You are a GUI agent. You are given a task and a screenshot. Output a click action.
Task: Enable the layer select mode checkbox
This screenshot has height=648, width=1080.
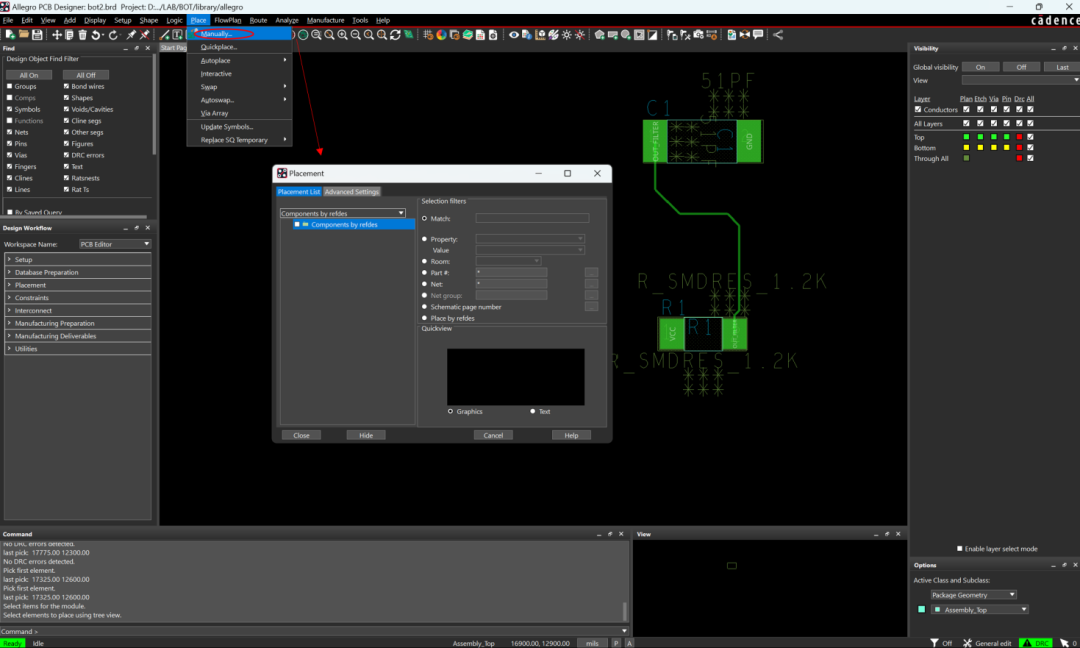959,548
